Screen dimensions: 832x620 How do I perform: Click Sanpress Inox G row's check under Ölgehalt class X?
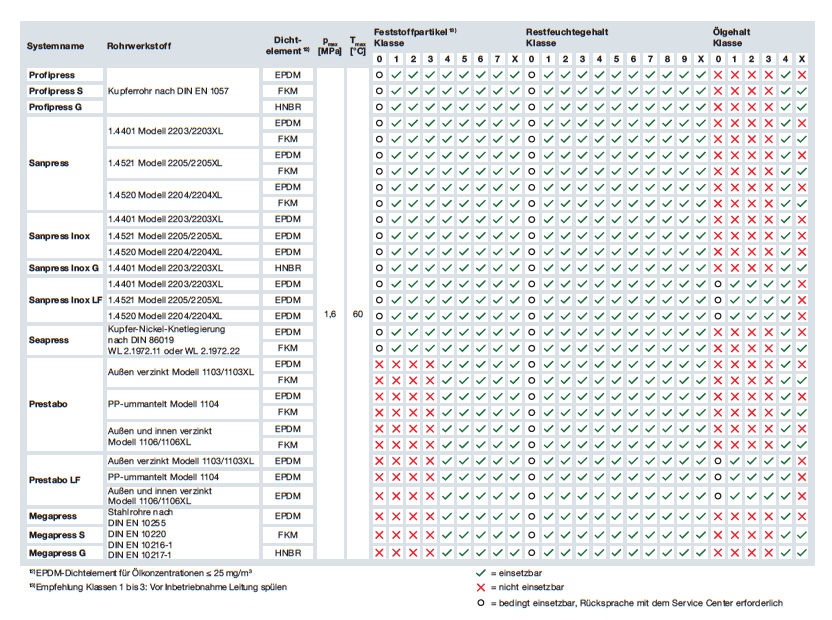(802, 268)
